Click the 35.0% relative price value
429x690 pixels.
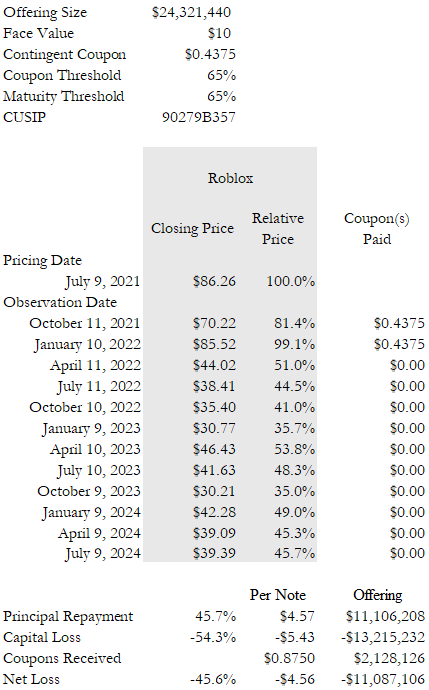(294, 491)
